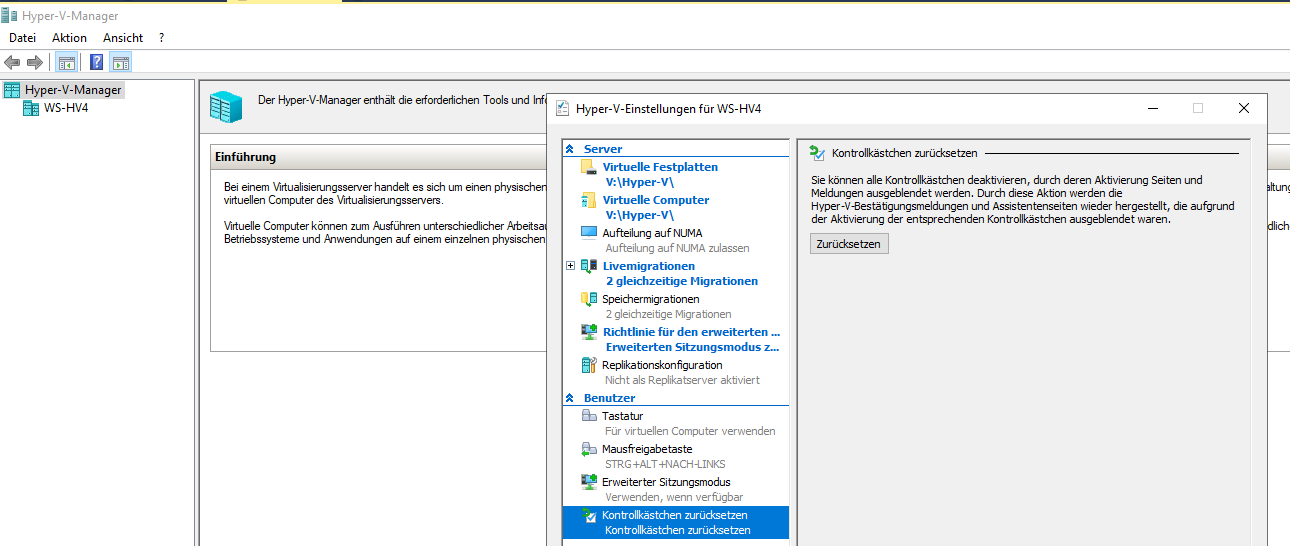The height and width of the screenshot is (546, 1290).
Task: Click the Speichermigrationen icon
Action: pos(588,299)
